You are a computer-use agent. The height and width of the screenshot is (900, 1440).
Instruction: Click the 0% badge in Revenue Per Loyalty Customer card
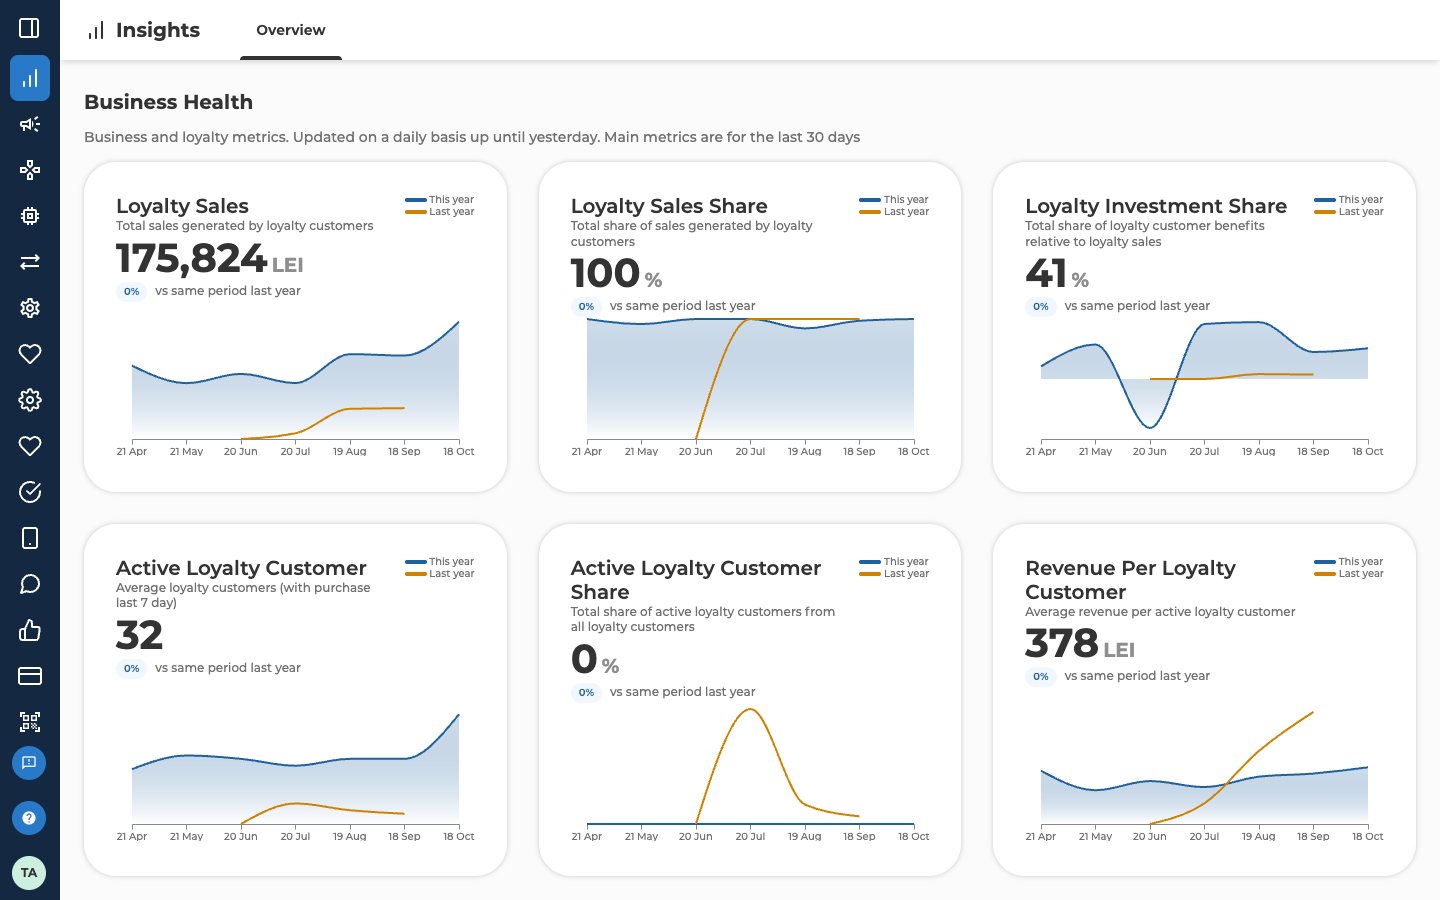pos(1041,677)
